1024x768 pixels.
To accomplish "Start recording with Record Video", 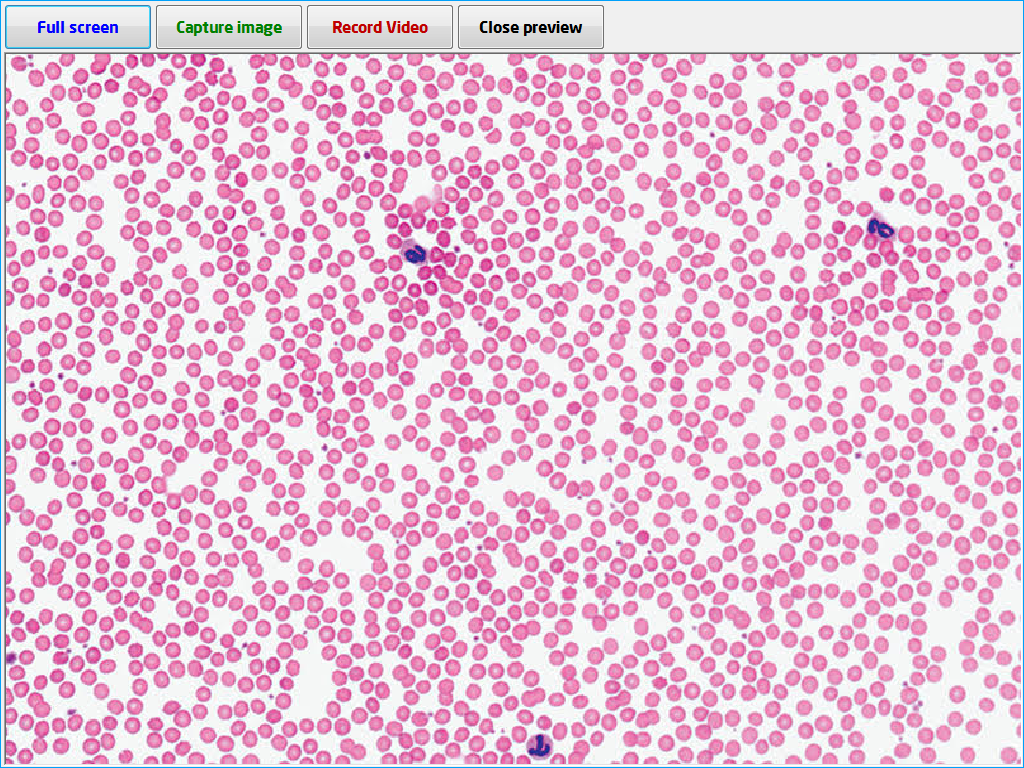I will tap(380, 27).
